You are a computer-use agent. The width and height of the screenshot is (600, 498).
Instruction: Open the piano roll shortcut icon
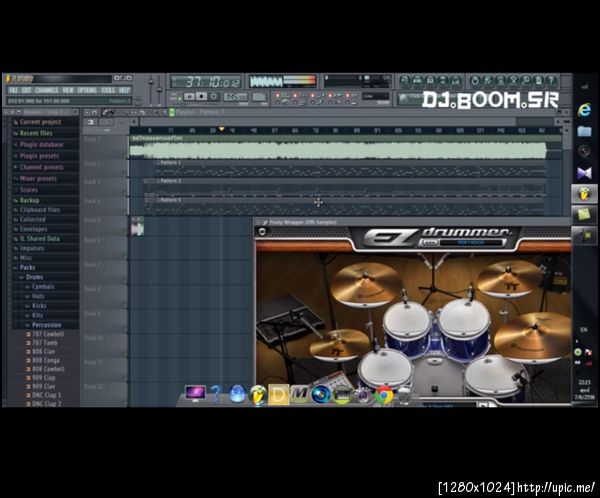[x=430, y=81]
